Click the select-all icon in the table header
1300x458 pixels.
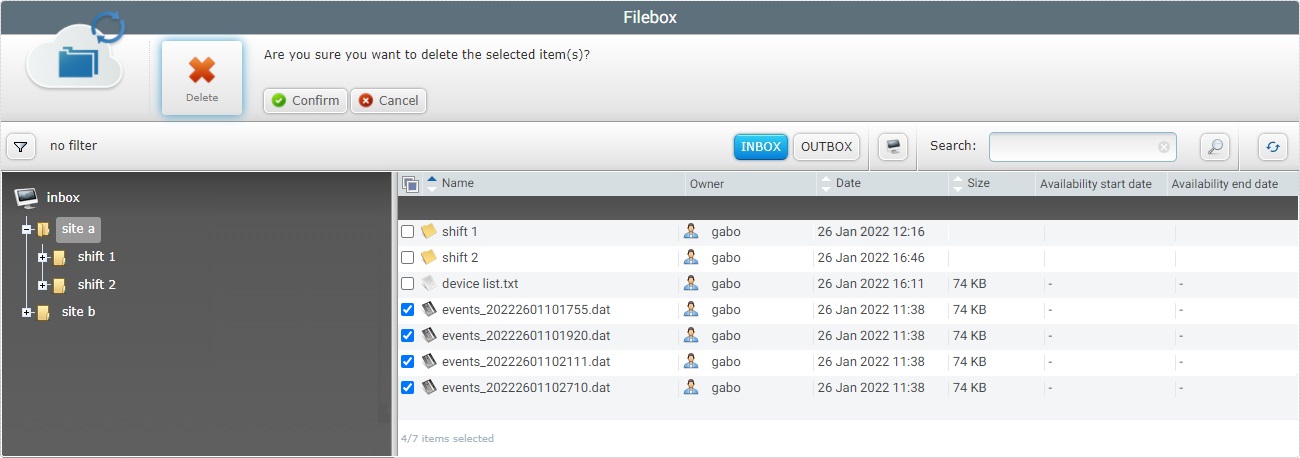coord(410,184)
